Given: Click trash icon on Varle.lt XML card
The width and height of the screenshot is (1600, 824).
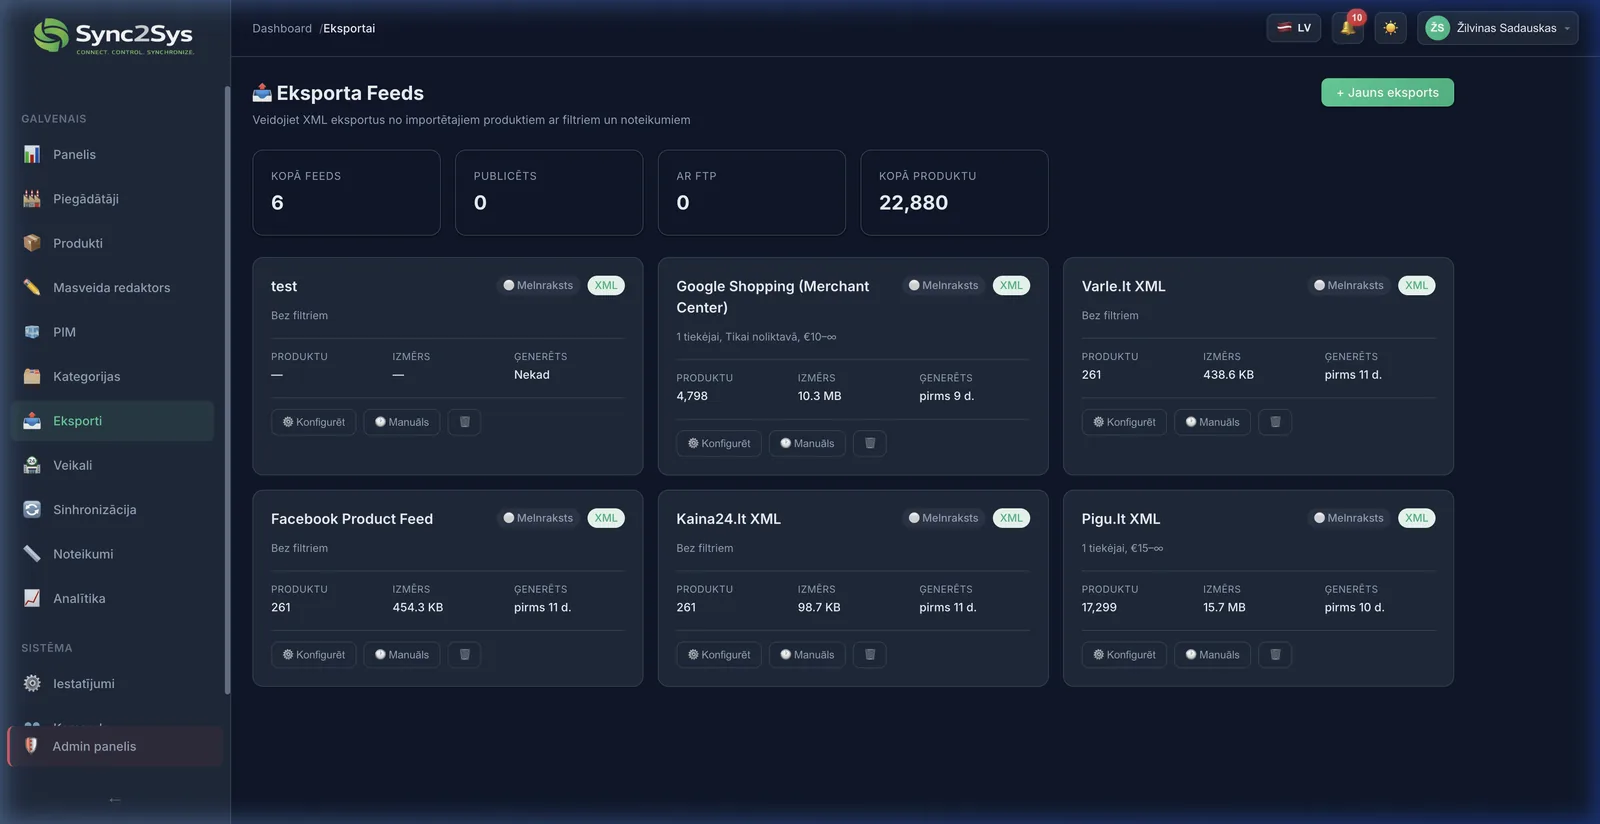Looking at the screenshot, I should pos(1275,422).
